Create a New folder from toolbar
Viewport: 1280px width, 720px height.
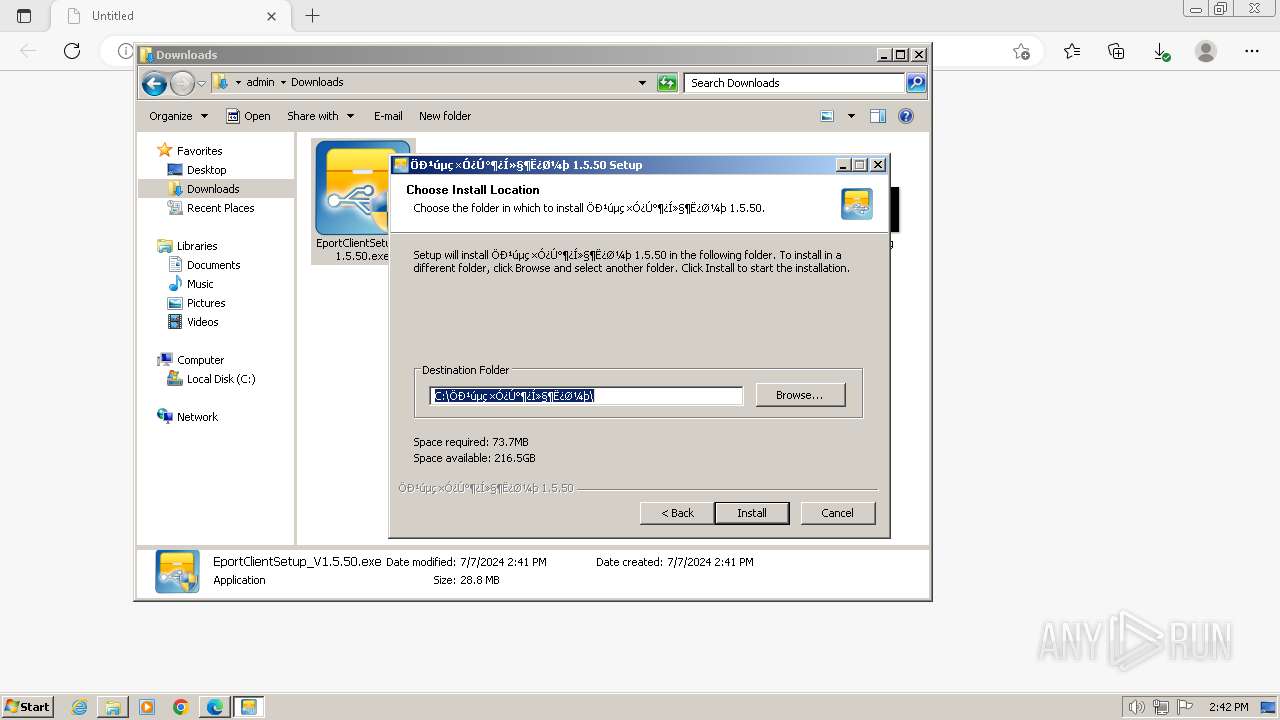tap(445, 116)
